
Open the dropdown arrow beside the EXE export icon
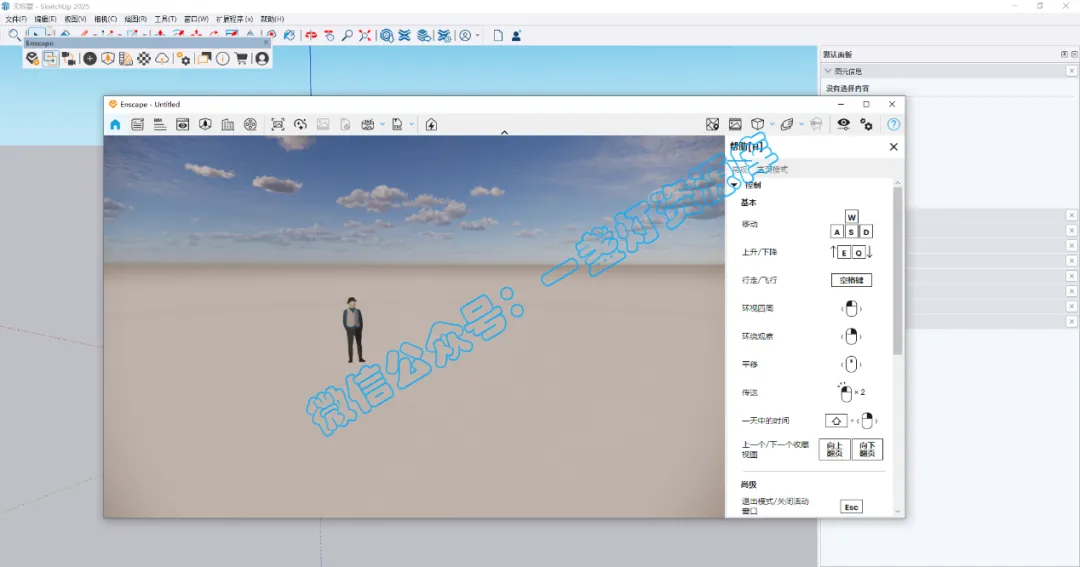coord(412,125)
